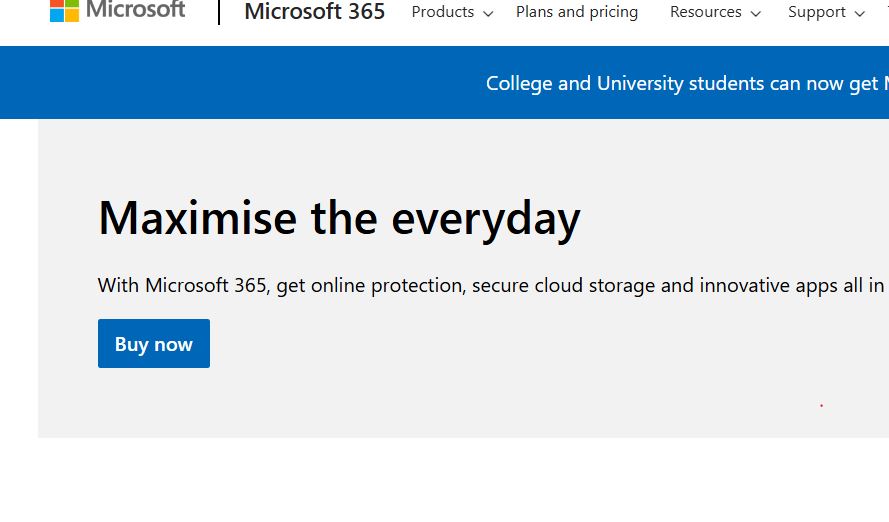
Task: Click the description starting 'With Microsoft 365'
Action: point(490,285)
